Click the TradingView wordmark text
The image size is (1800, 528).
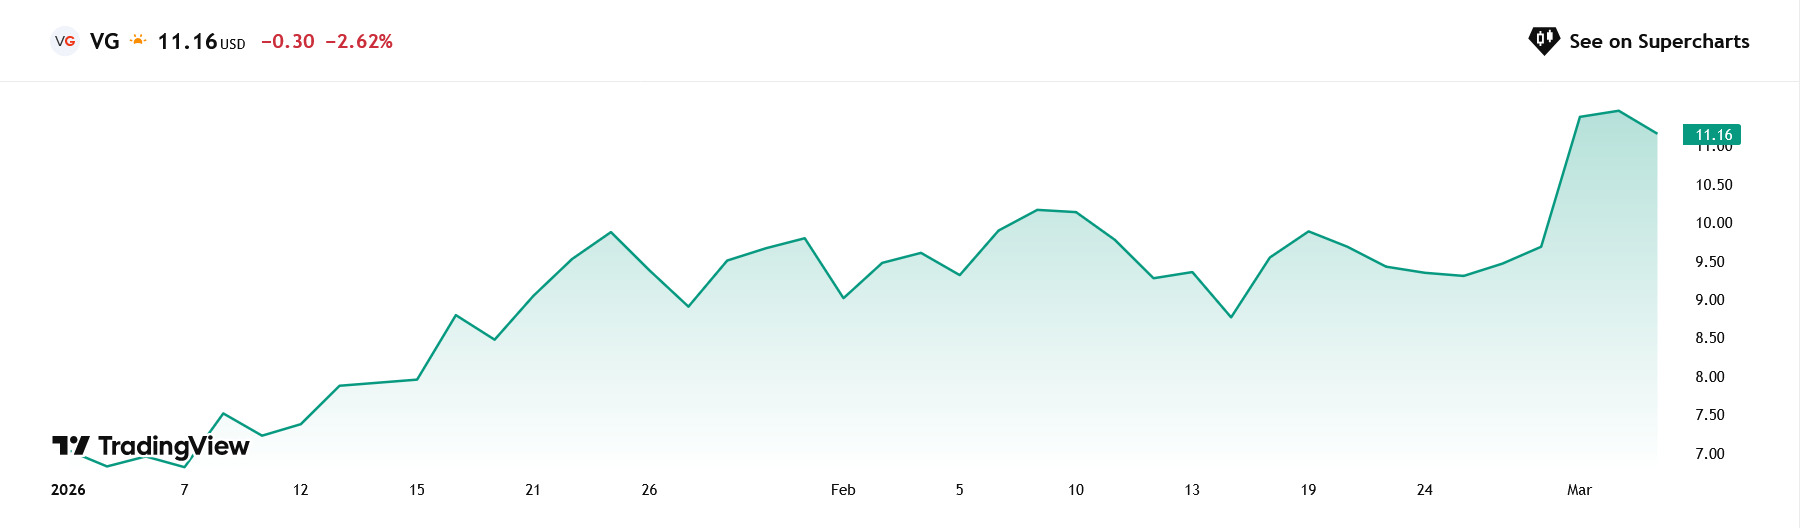tap(173, 446)
